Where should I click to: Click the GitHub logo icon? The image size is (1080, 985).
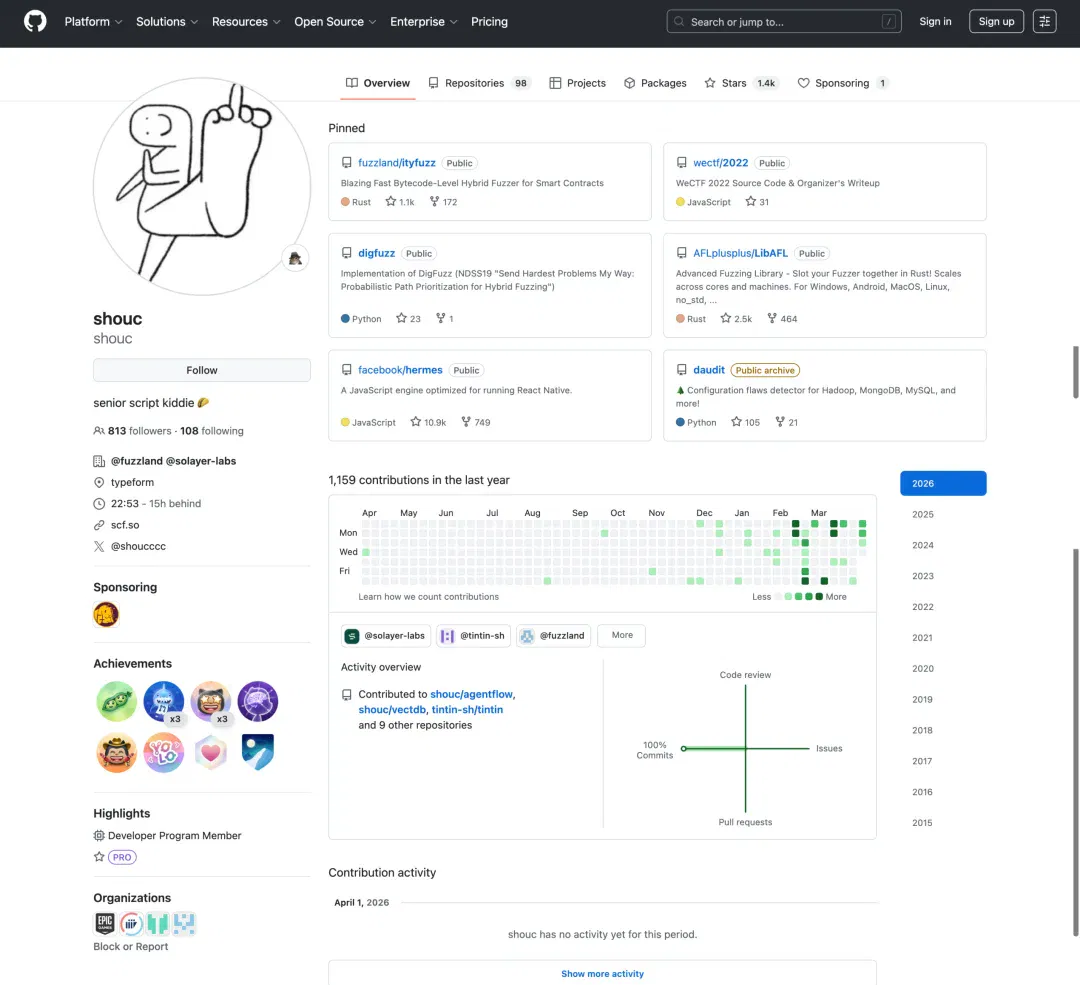[35, 21]
